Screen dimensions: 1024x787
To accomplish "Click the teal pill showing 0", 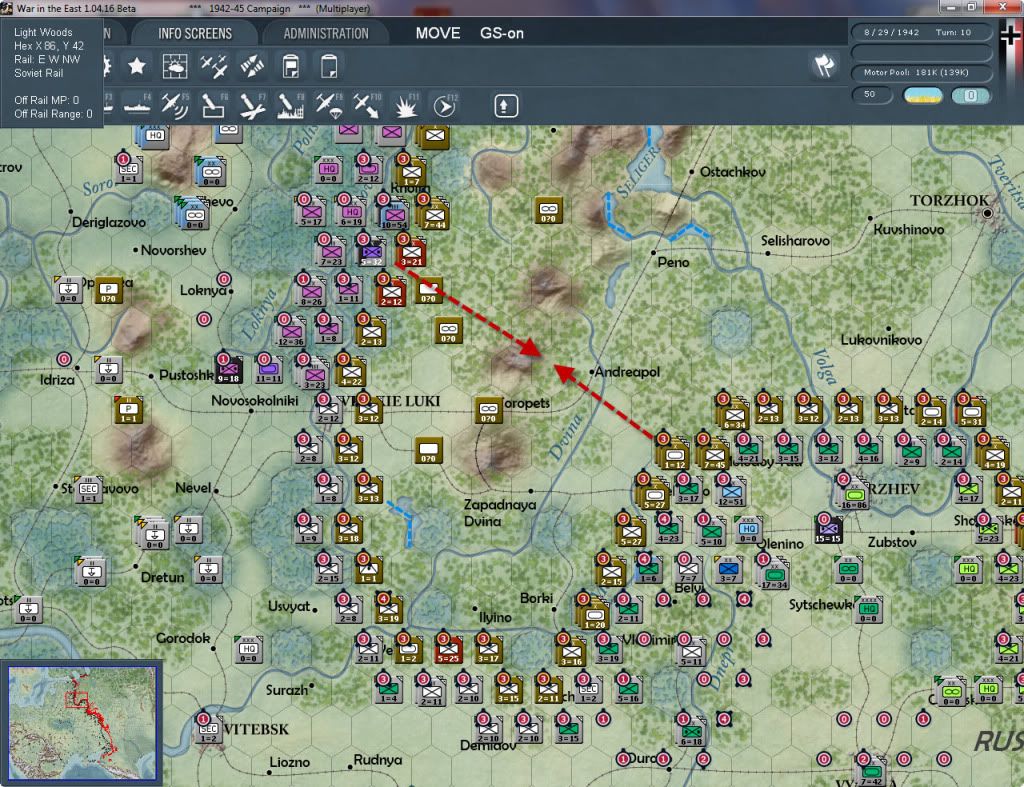I will coord(970,95).
